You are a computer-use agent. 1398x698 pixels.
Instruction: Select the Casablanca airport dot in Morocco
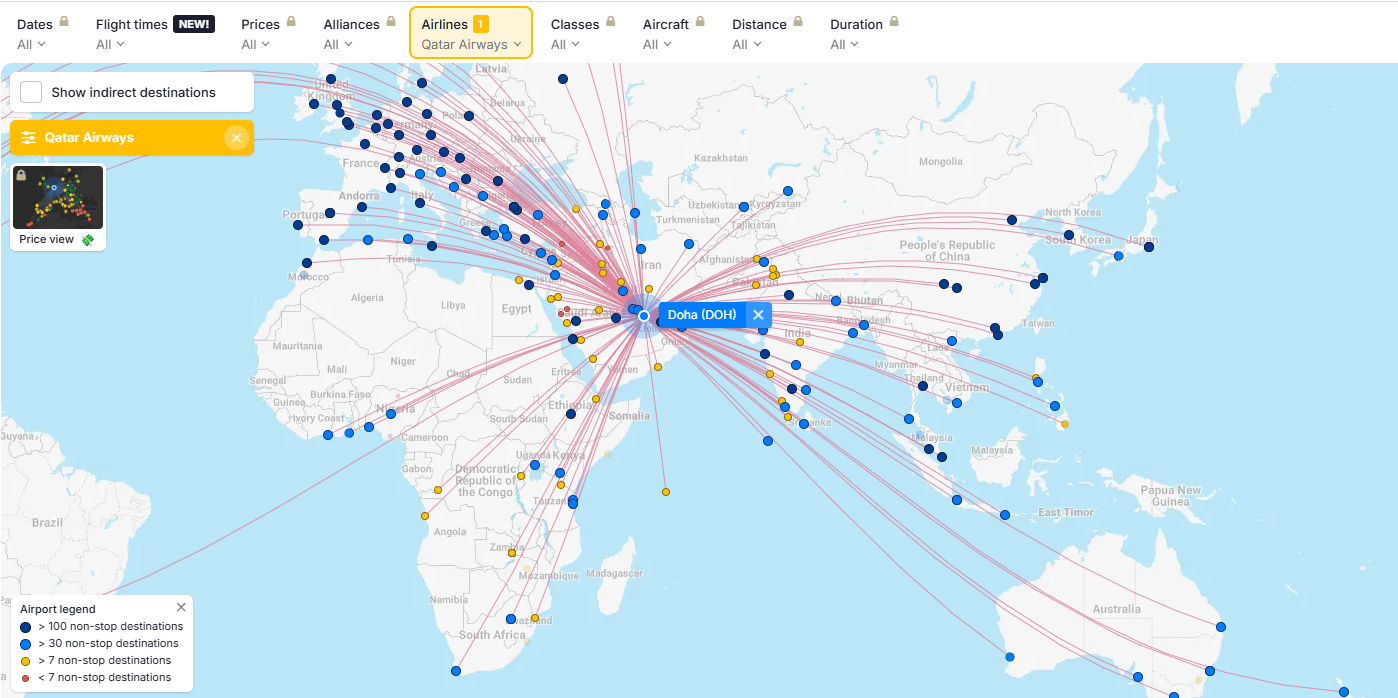pos(307,263)
